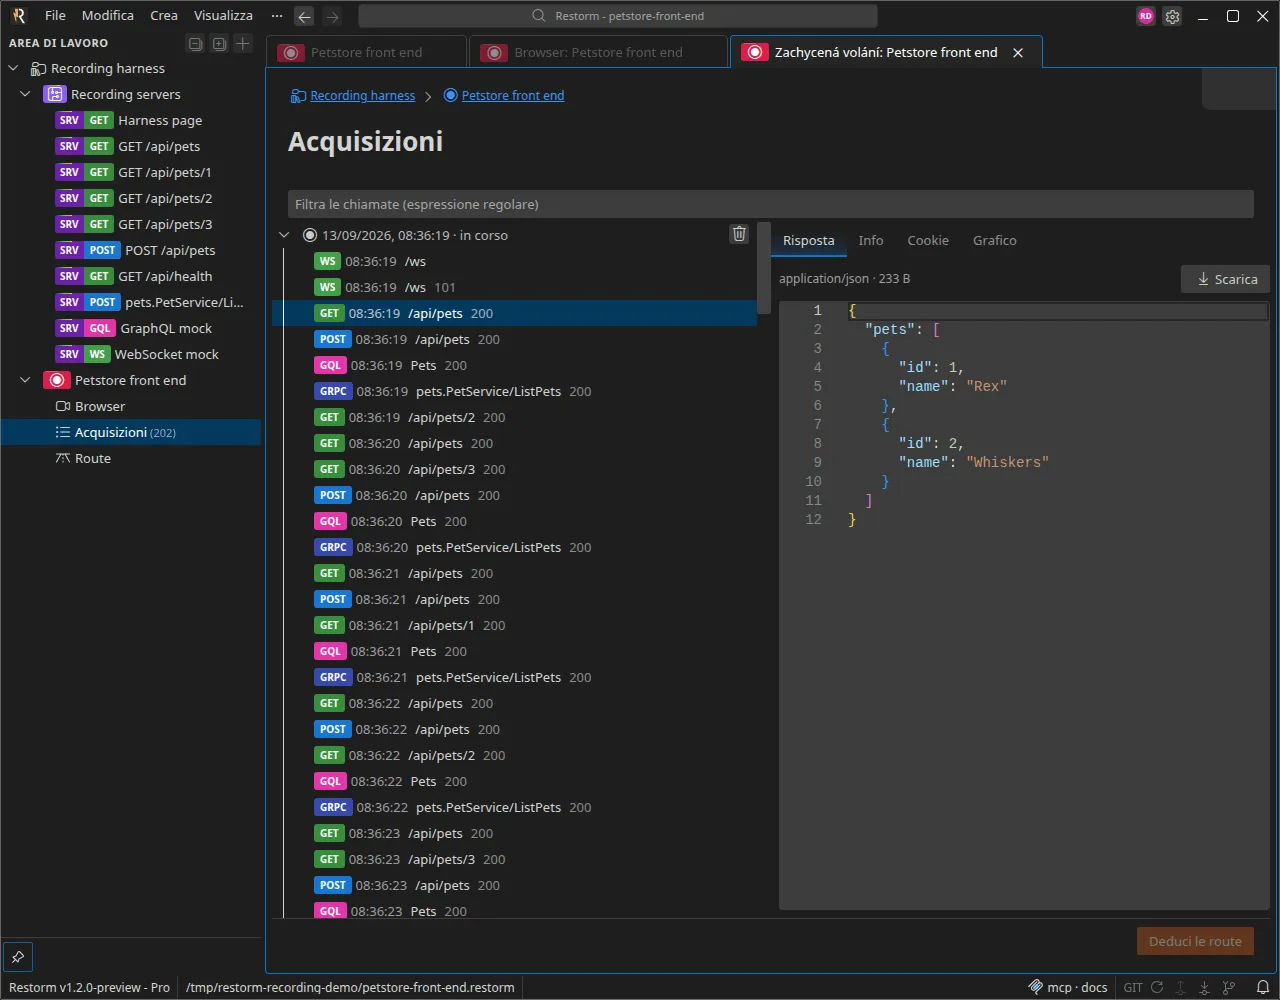Focus the Filtra le chiamate filter field
This screenshot has width=1280, height=1000.
(770, 204)
